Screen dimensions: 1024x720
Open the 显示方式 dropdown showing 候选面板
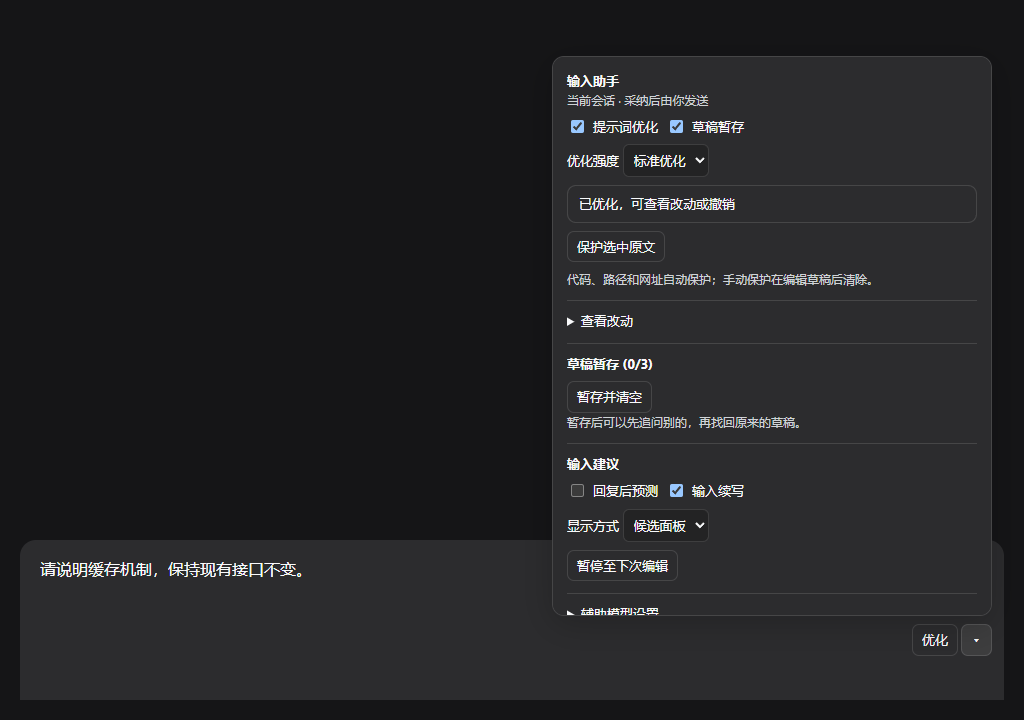666,525
